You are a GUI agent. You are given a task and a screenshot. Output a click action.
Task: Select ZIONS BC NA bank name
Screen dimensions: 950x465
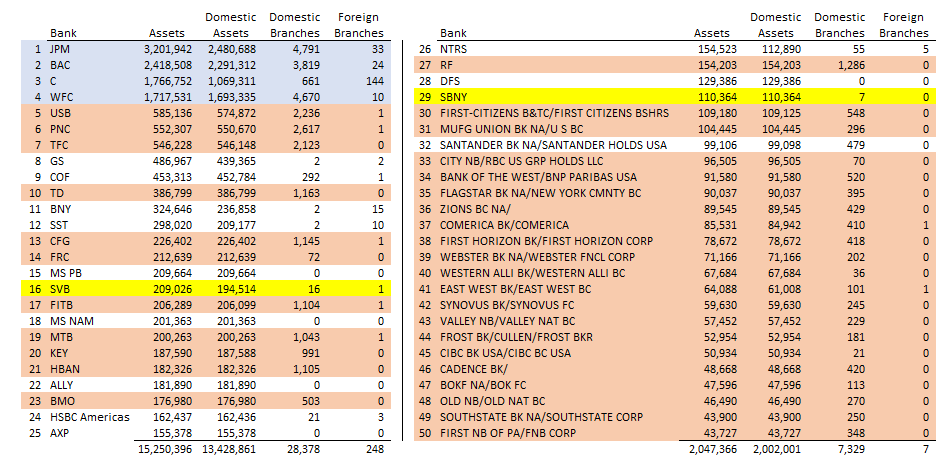(x=476, y=209)
